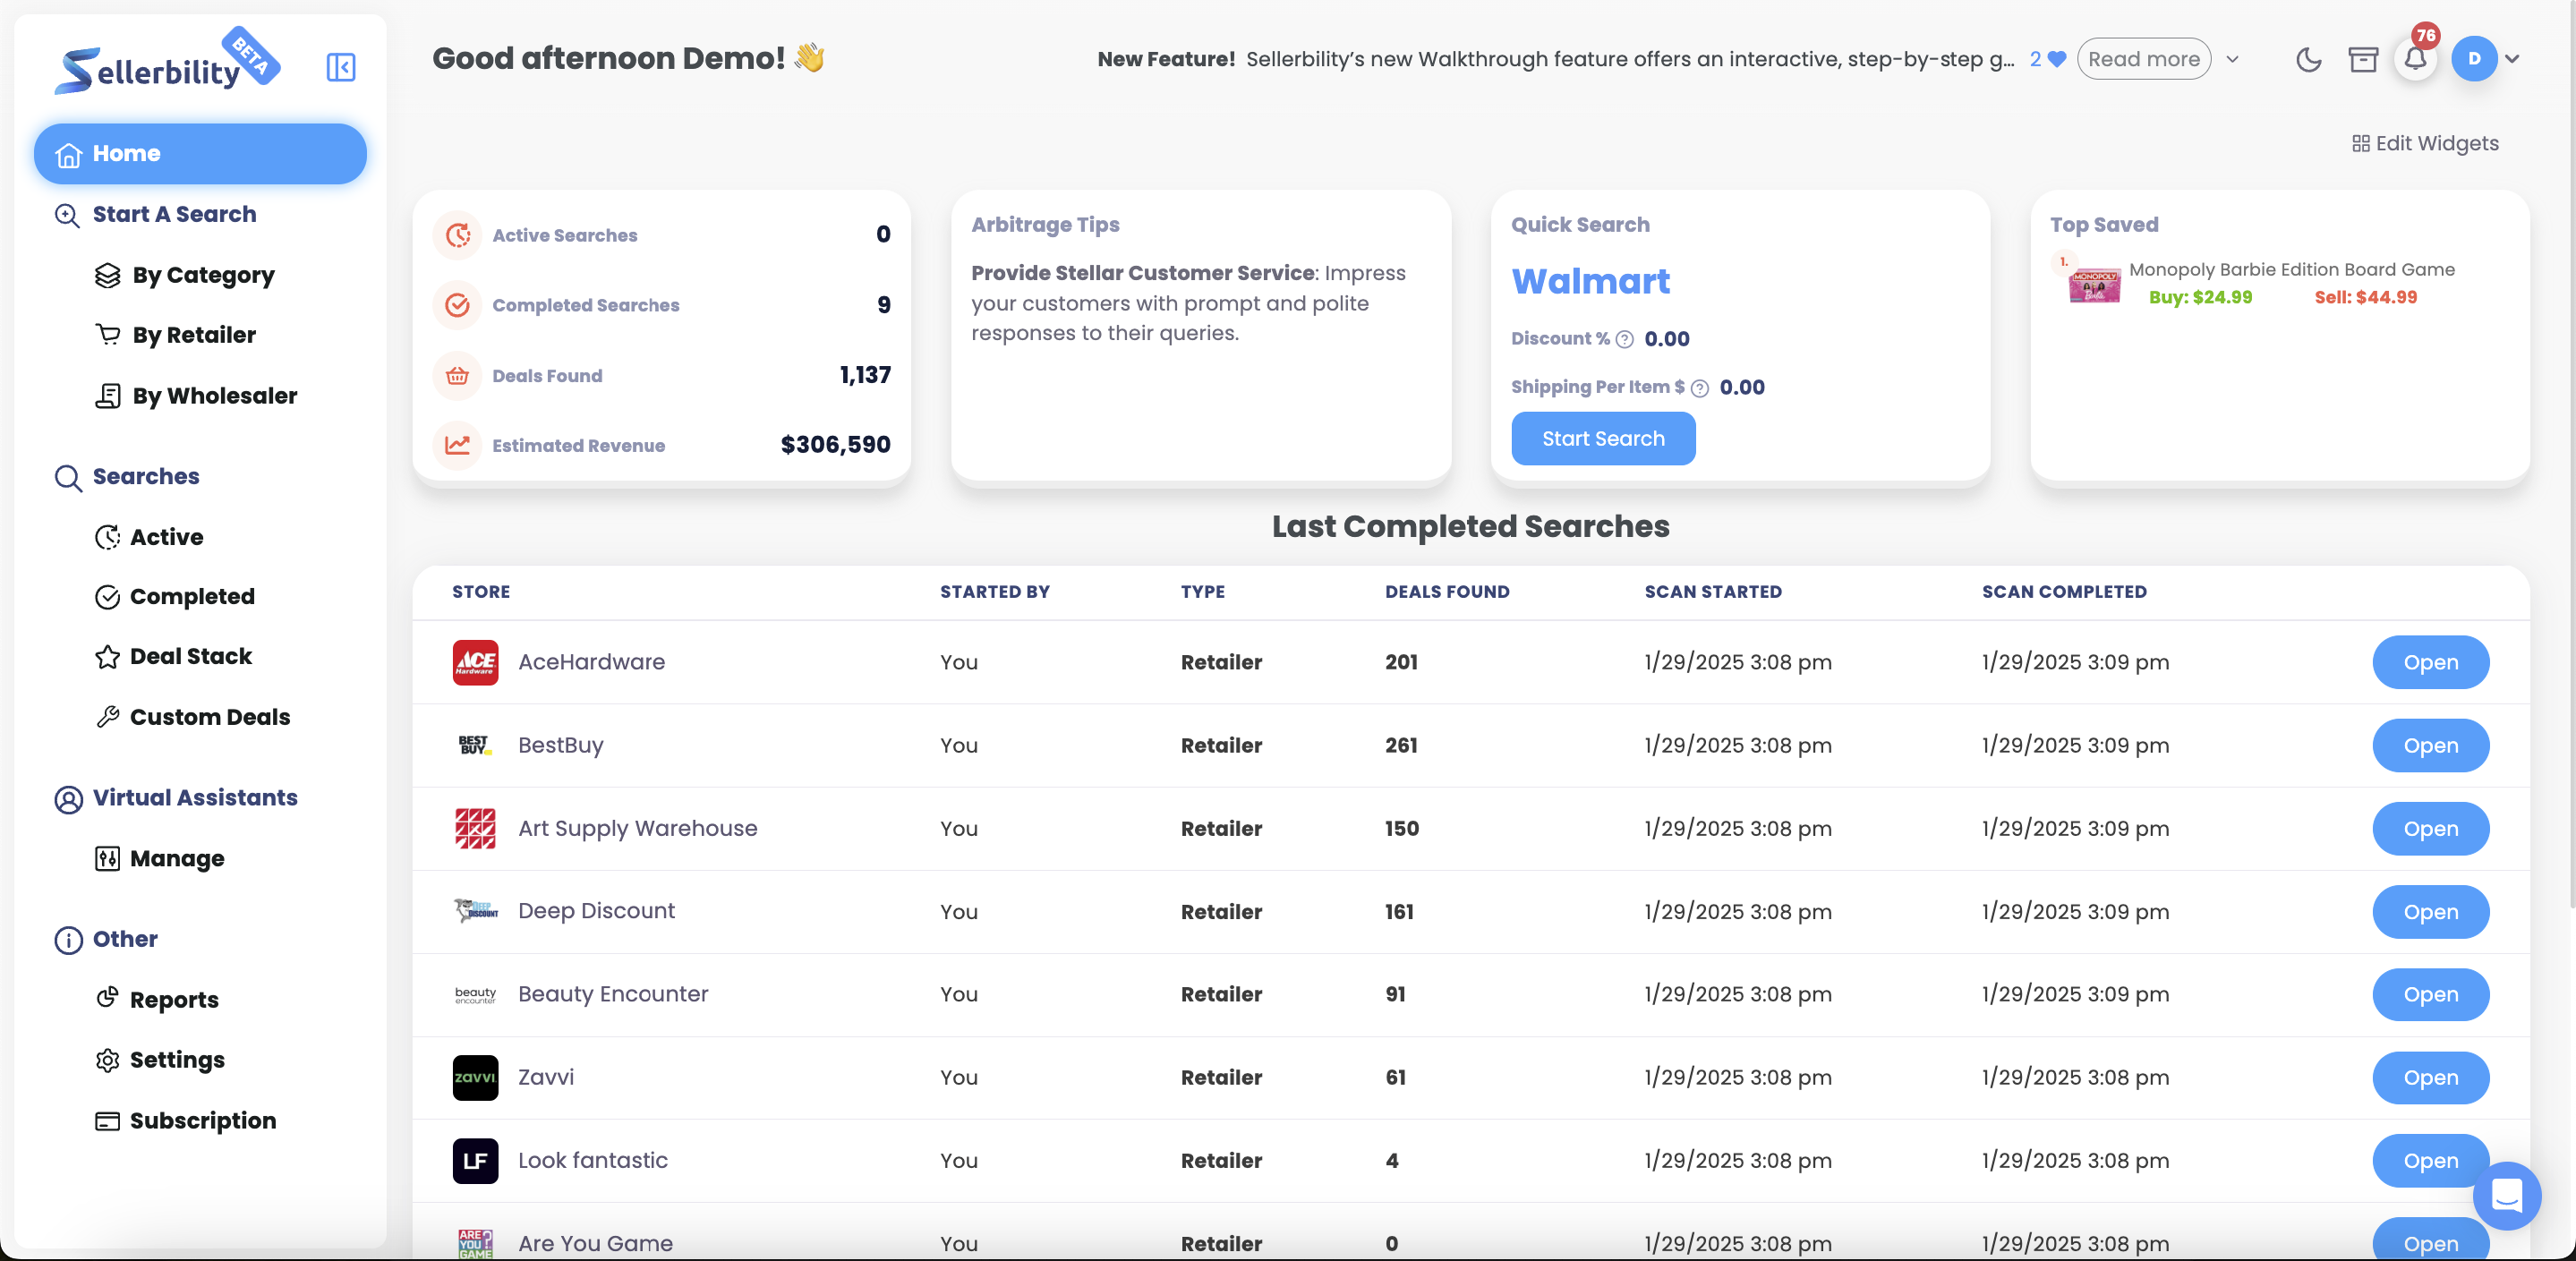Click Deals Found value 1,137

[864, 375]
